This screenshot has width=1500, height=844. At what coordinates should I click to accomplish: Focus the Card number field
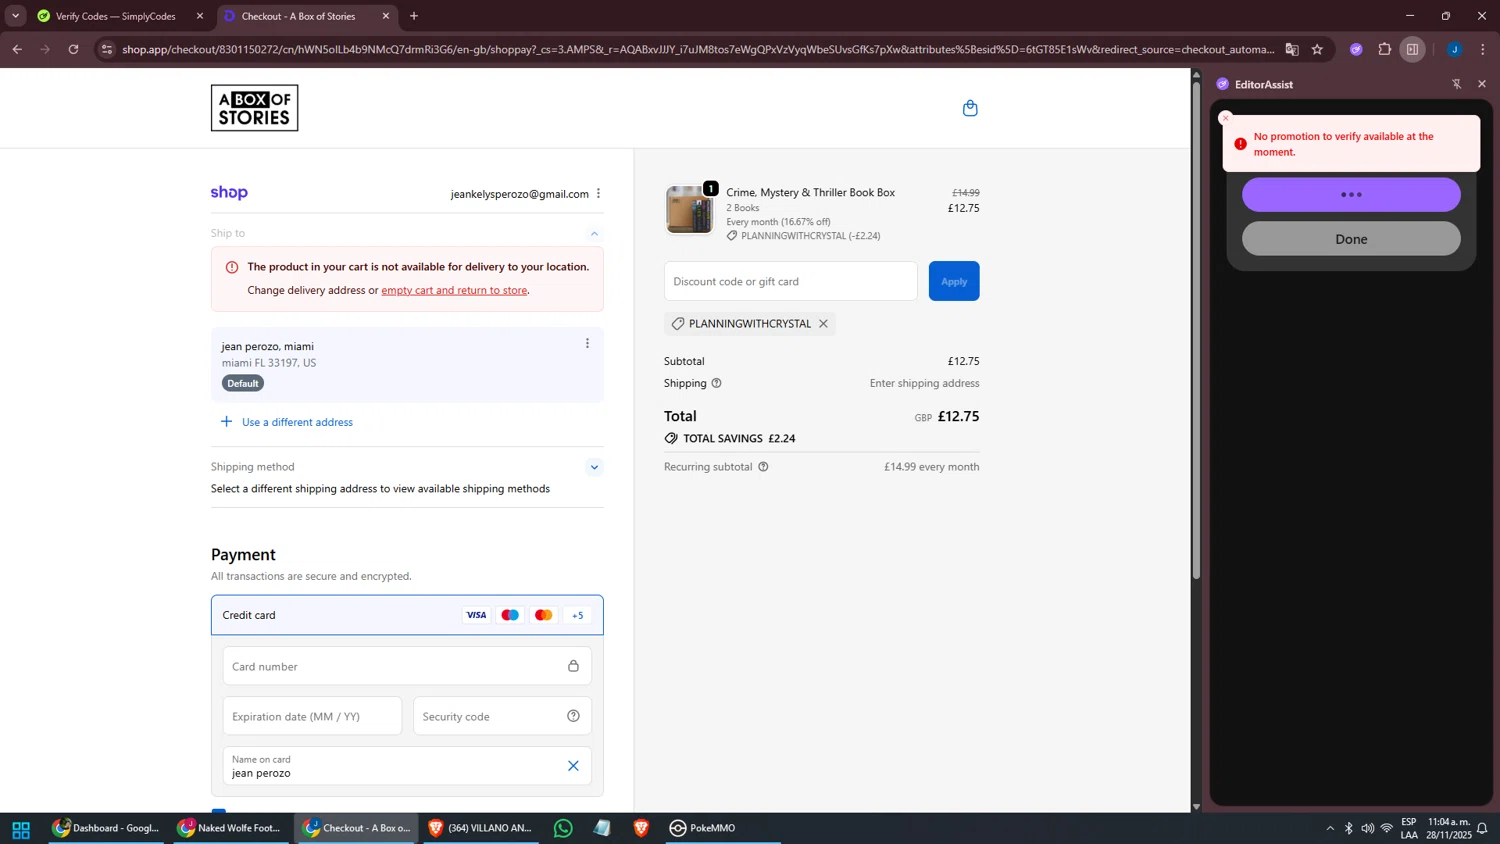coord(407,666)
